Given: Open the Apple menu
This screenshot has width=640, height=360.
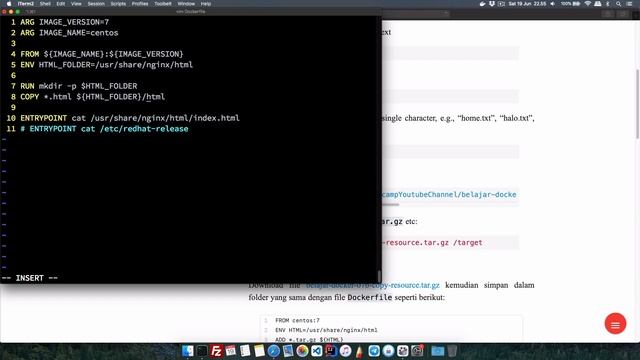Looking at the screenshot, I should pos(9,4).
